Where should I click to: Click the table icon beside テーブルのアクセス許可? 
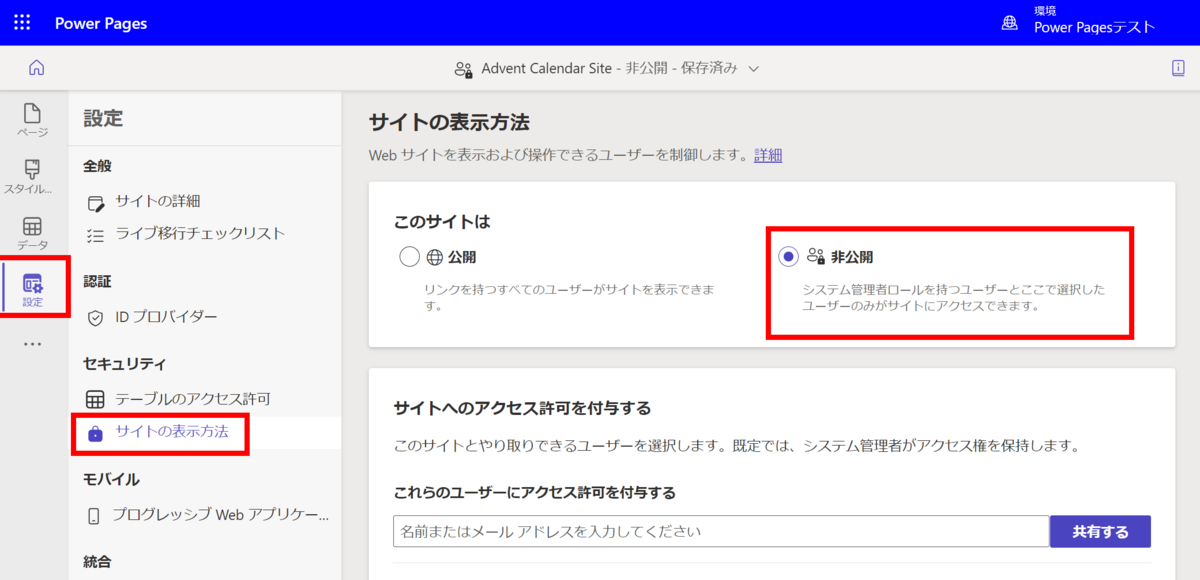click(x=95, y=400)
